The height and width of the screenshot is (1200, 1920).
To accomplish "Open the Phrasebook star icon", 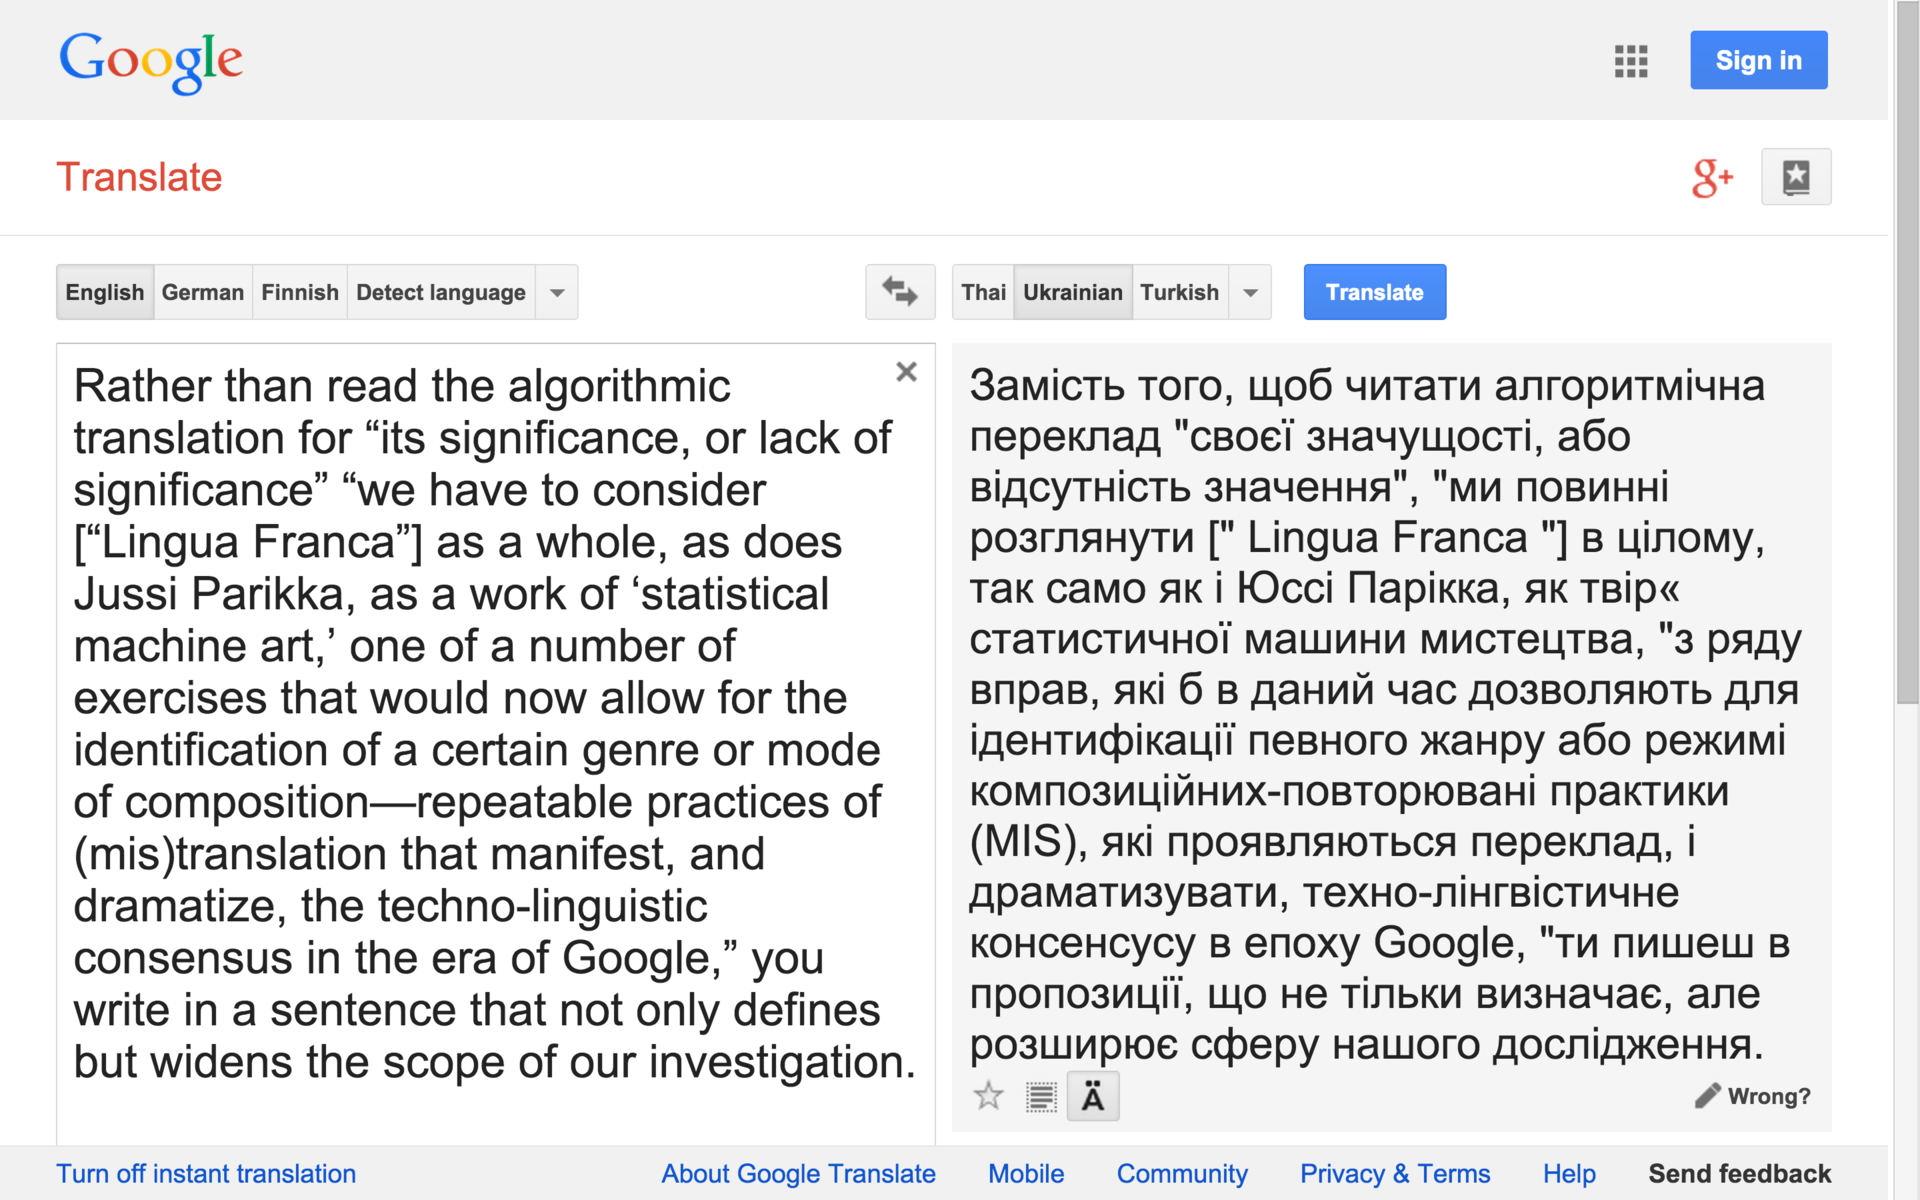I will (1795, 178).
